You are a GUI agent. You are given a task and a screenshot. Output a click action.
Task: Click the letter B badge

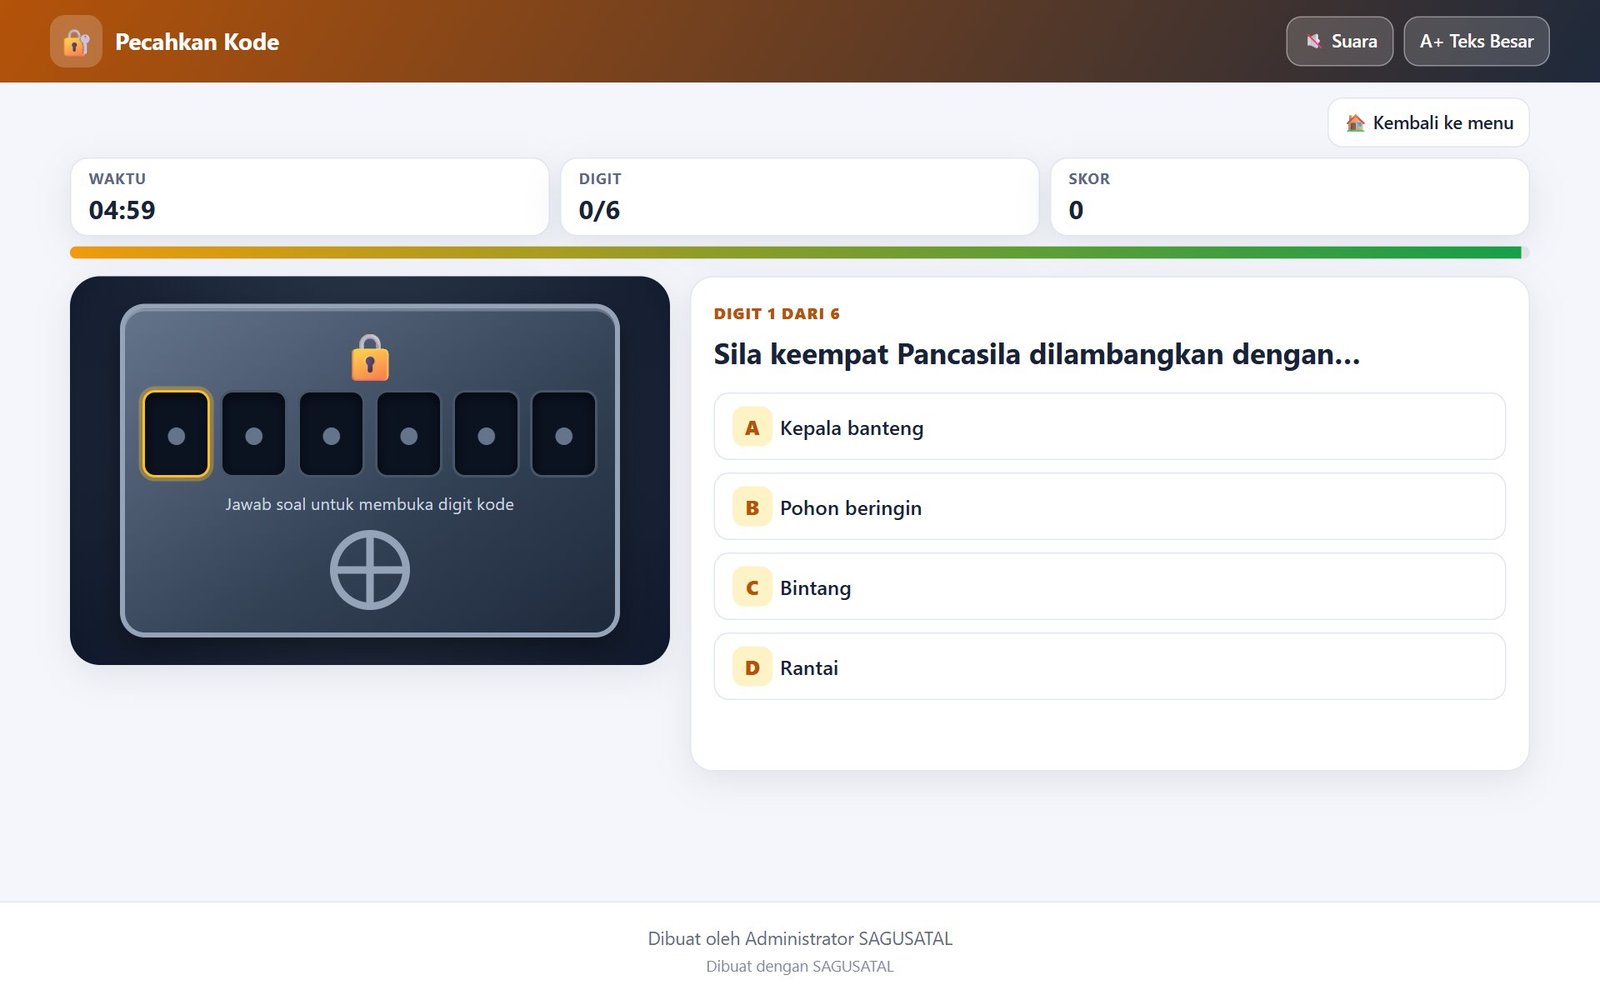(752, 507)
